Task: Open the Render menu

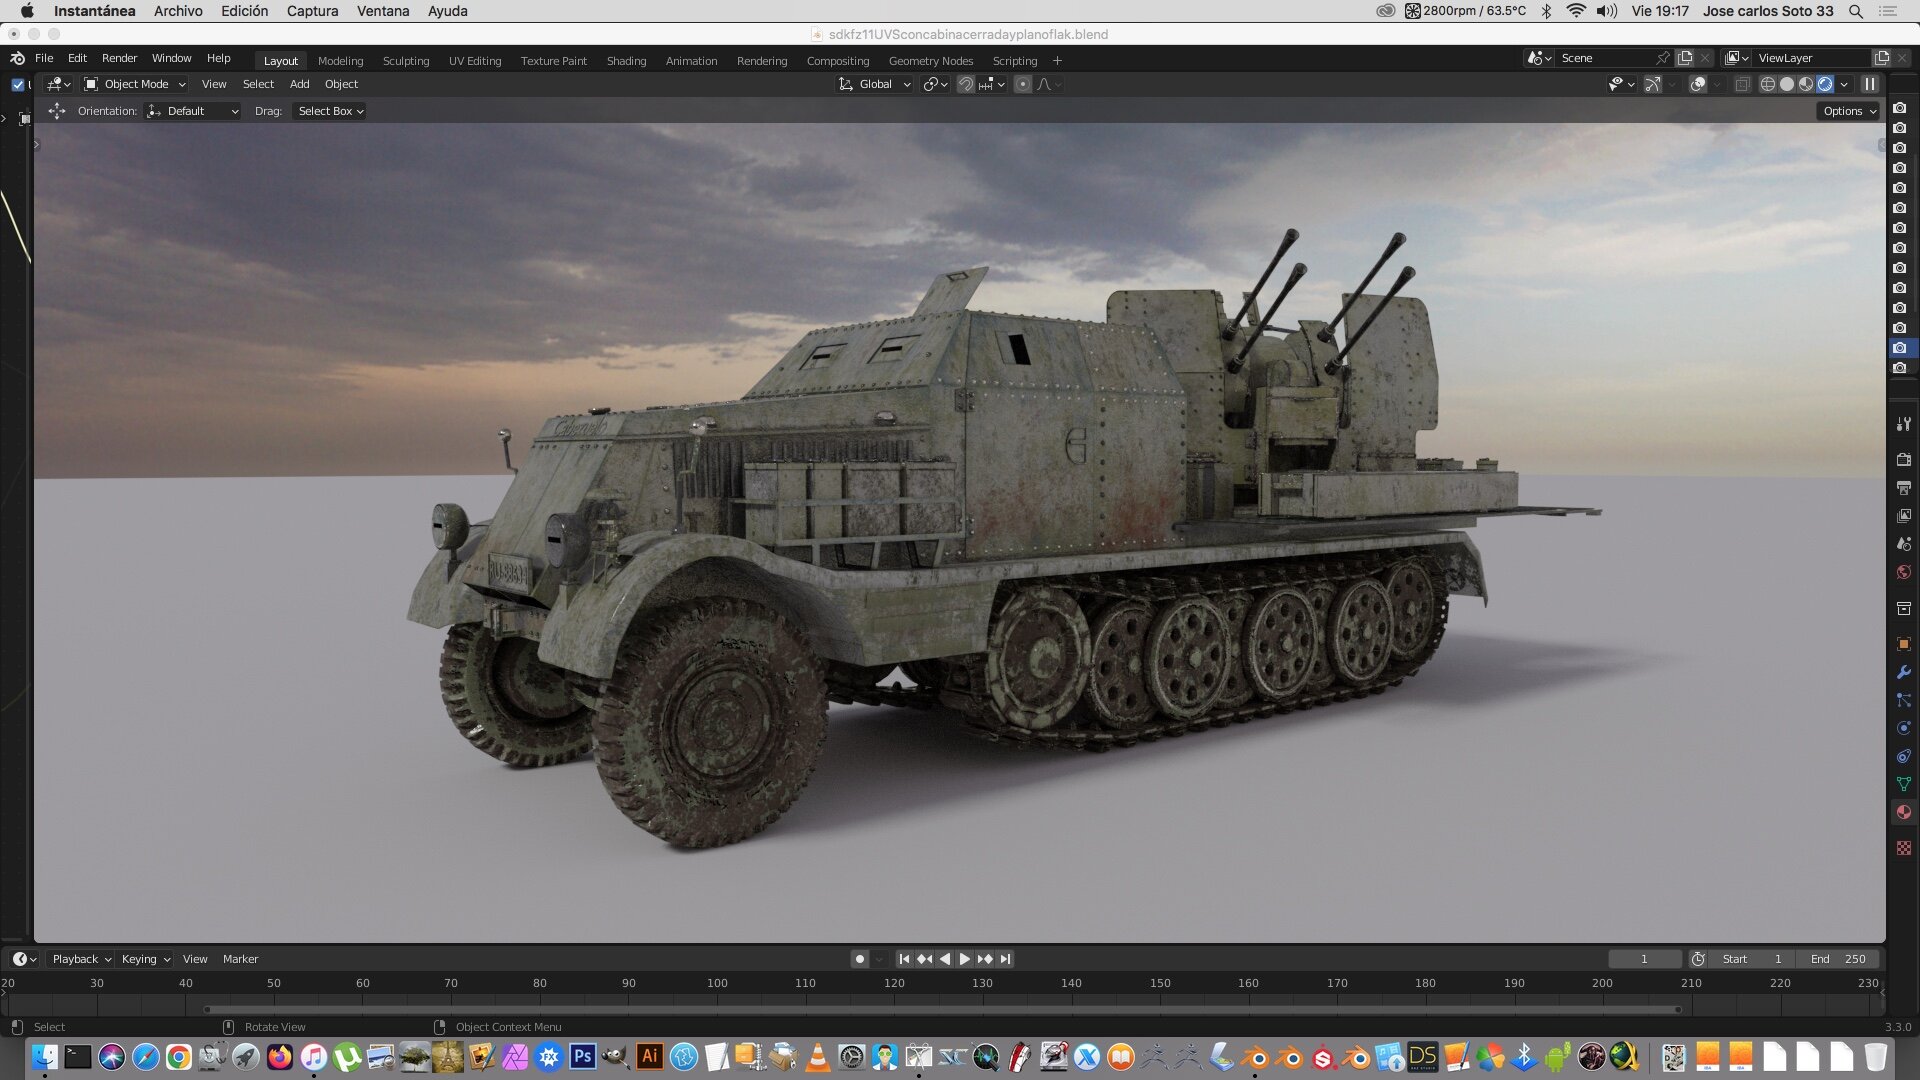Action: click(x=119, y=58)
